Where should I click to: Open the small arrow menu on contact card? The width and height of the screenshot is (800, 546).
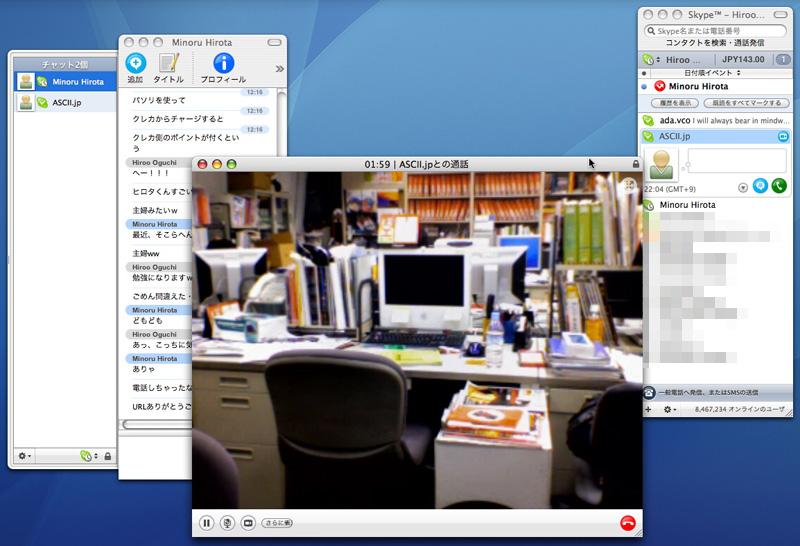pos(743,188)
